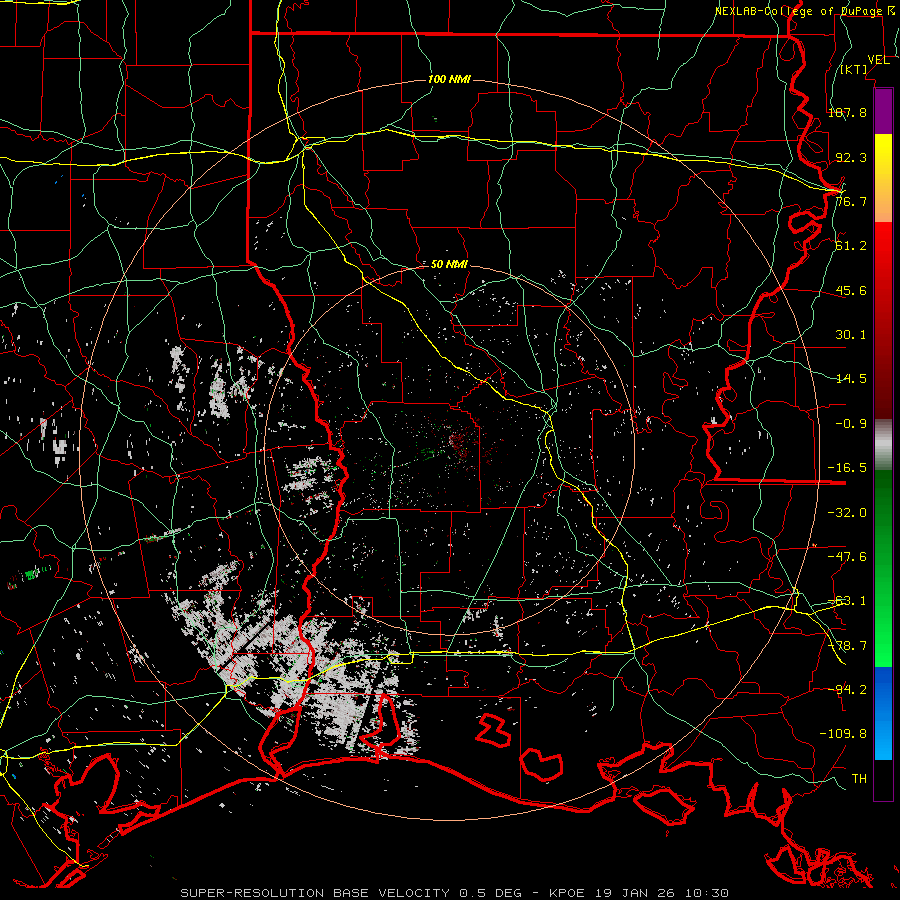Select the -16.5 velocity scale value
The height and width of the screenshot is (900, 900).
click(x=847, y=468)
